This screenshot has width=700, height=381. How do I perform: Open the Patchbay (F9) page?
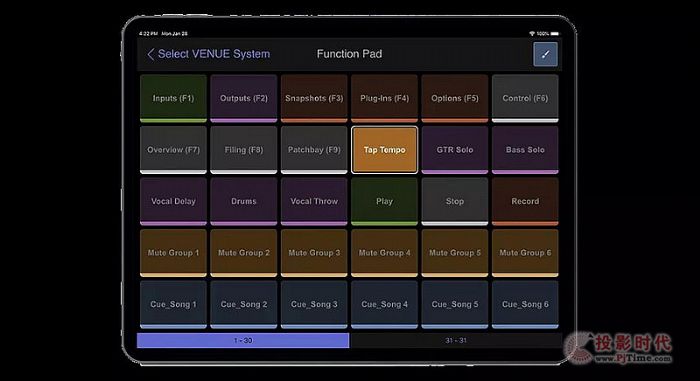314,150
